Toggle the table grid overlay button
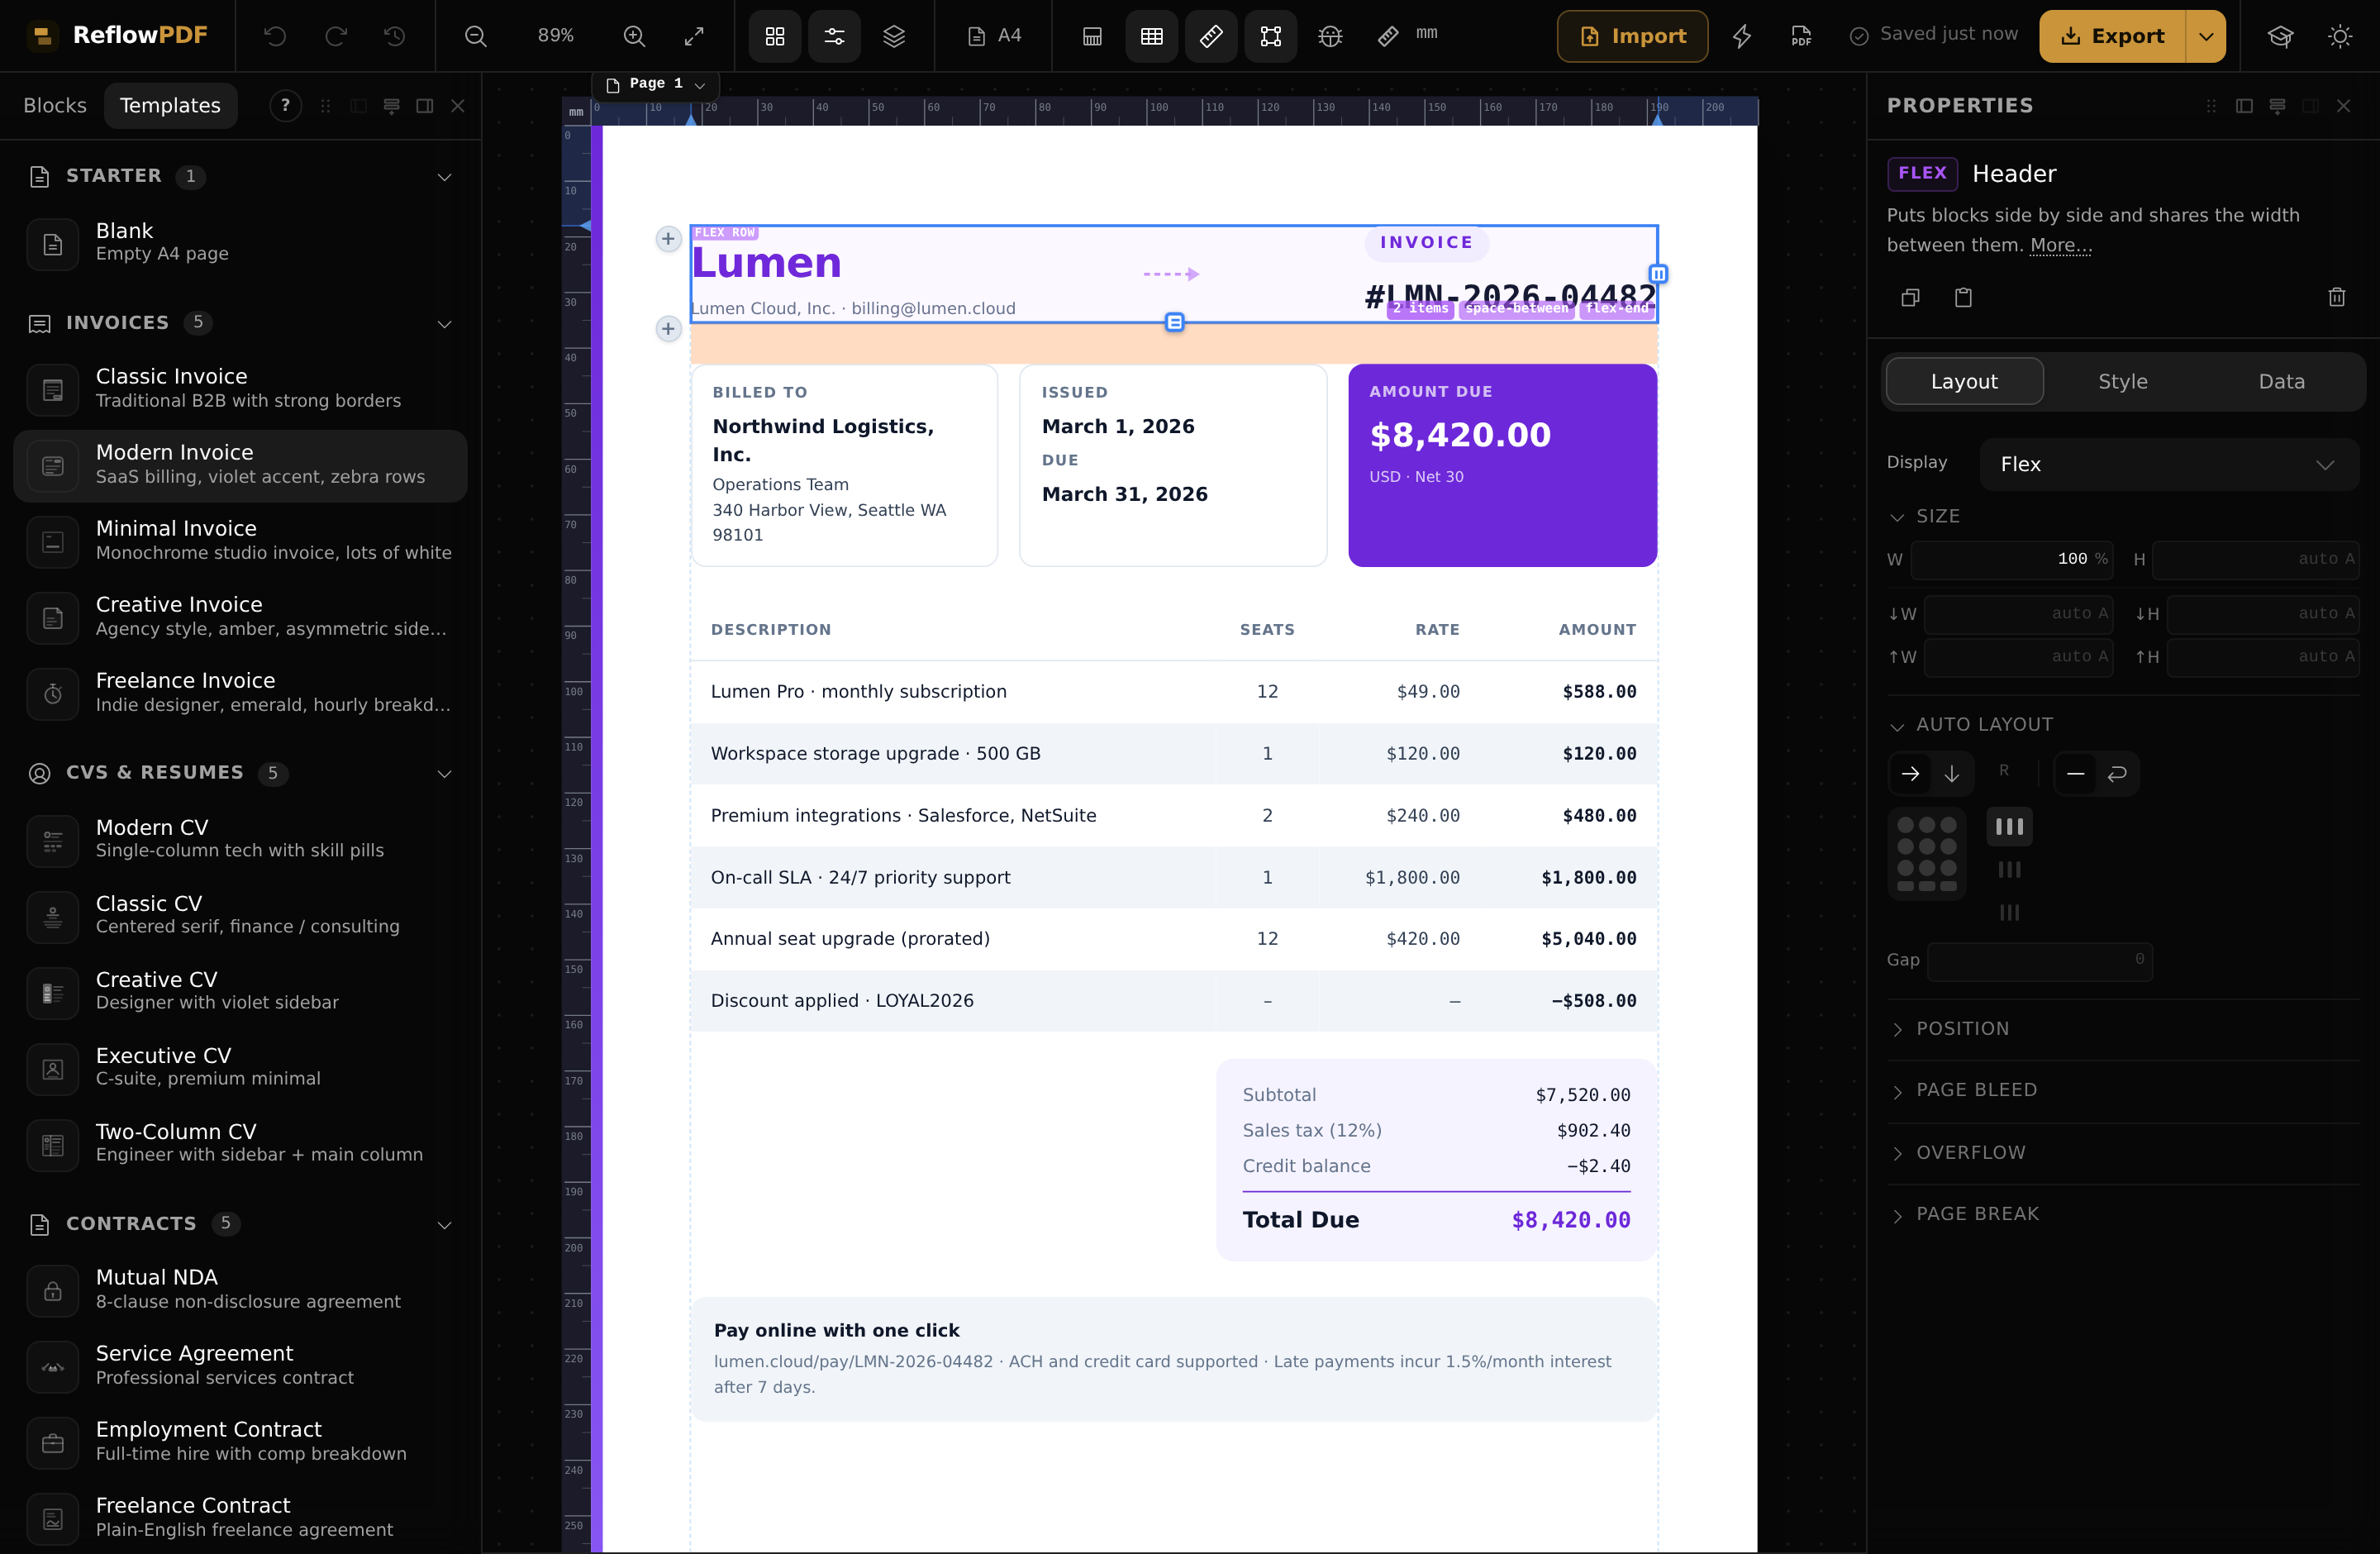Viewport: 2380px width, 1554px height. tap(1152, 37)
